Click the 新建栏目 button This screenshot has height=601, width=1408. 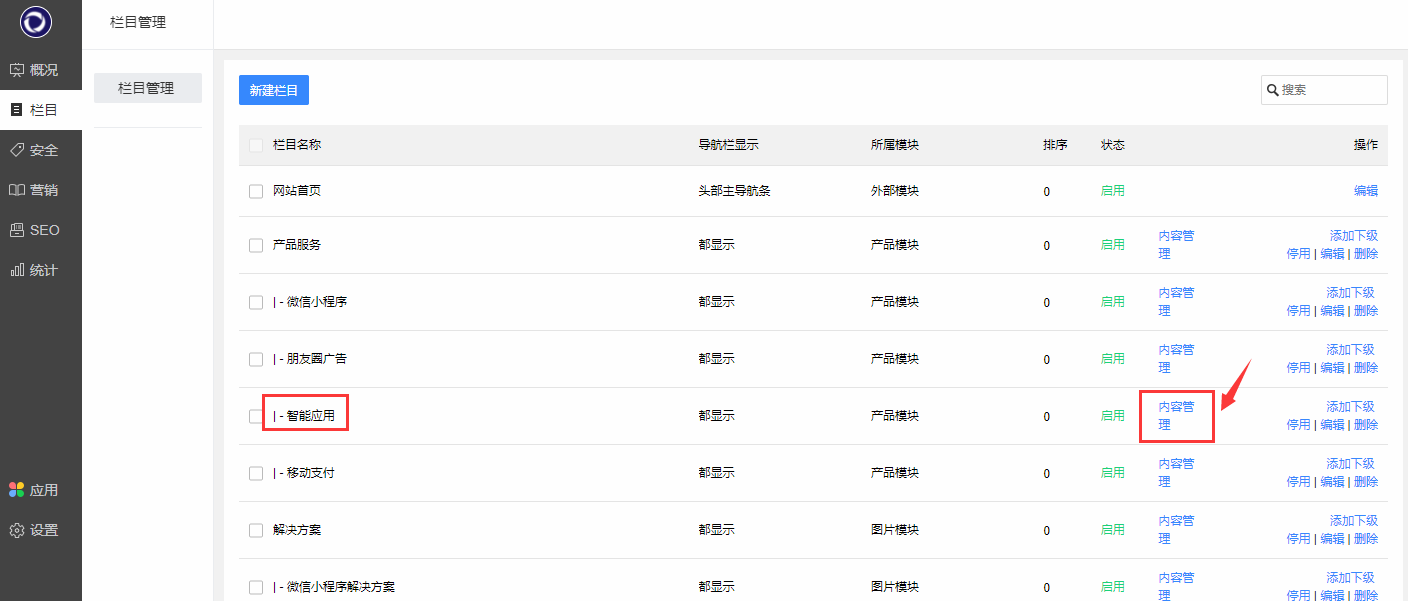274,90
